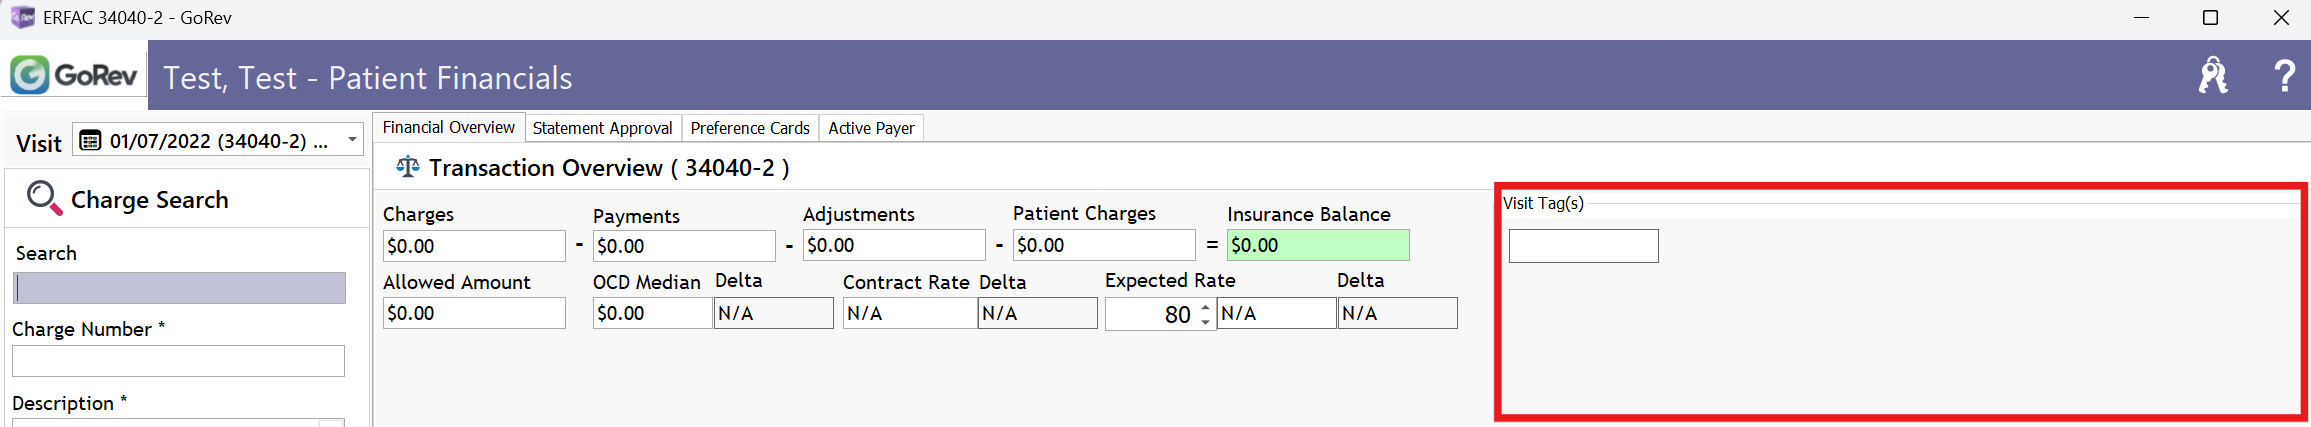This screenshot has height=427, width=2311.
Task: Click the GoRev app icon in title bar
Action: point(22,17)
